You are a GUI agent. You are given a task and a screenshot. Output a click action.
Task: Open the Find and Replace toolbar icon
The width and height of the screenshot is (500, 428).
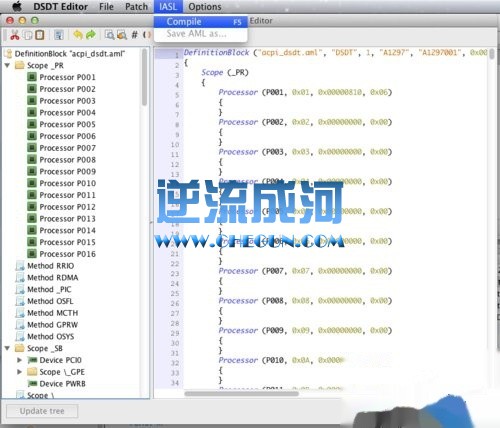(122, 35)
